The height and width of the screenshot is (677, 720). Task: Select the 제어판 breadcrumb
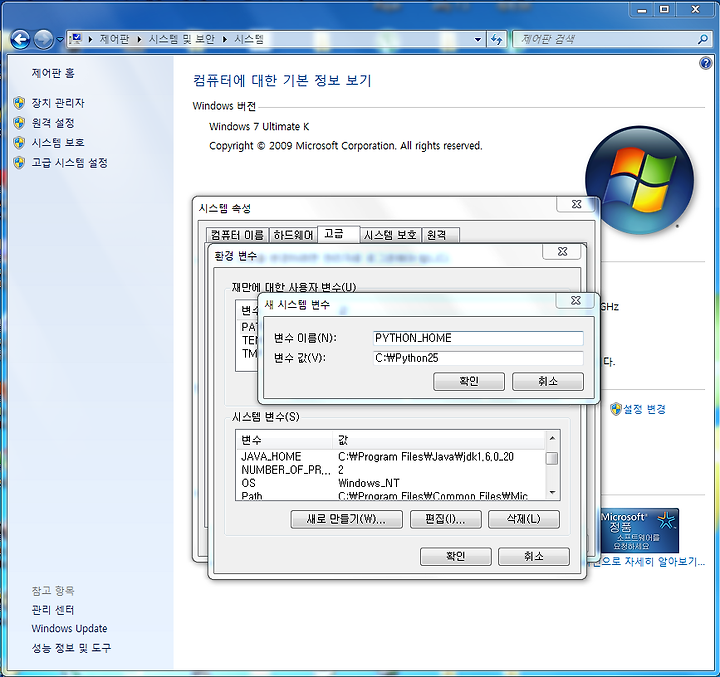tap(114, 39)
